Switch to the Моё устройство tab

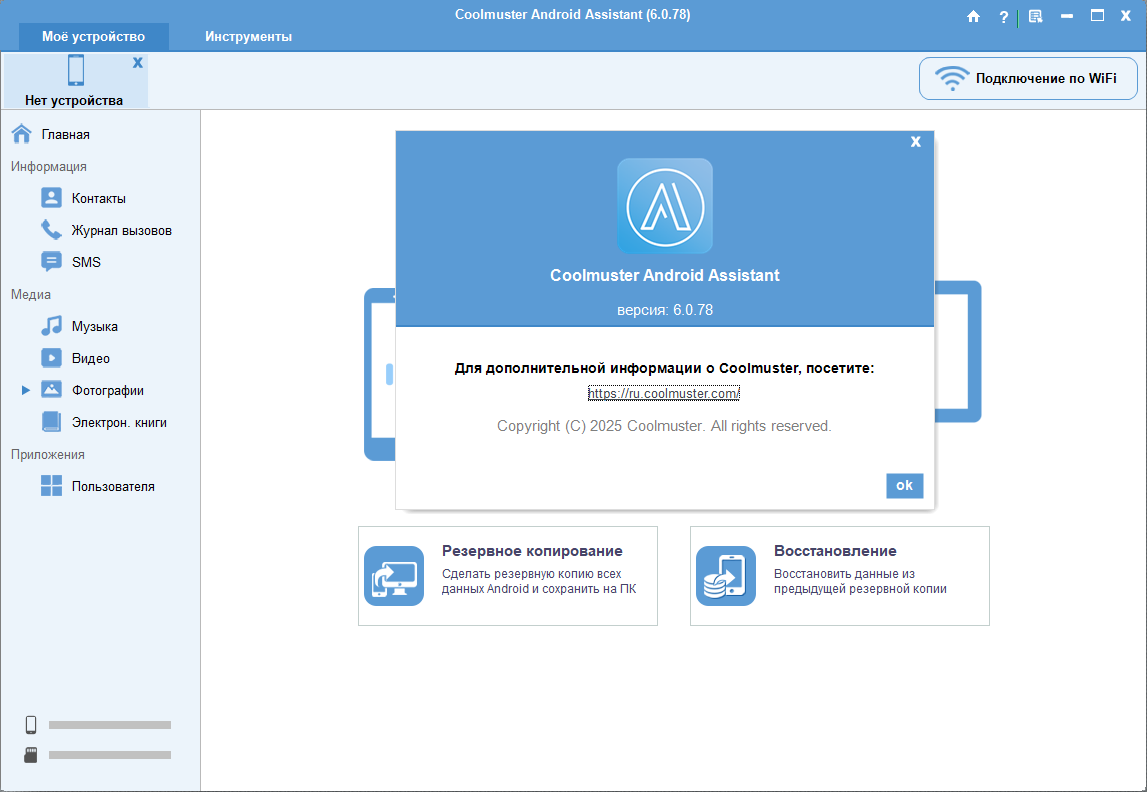[x=94, y=37]
